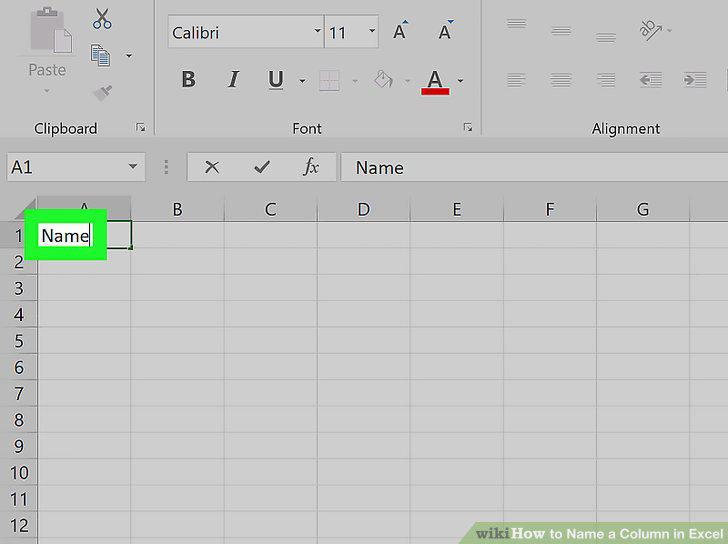Increase cell indent
This screenshot has height=544, width=728.
(x=695, y=80)
